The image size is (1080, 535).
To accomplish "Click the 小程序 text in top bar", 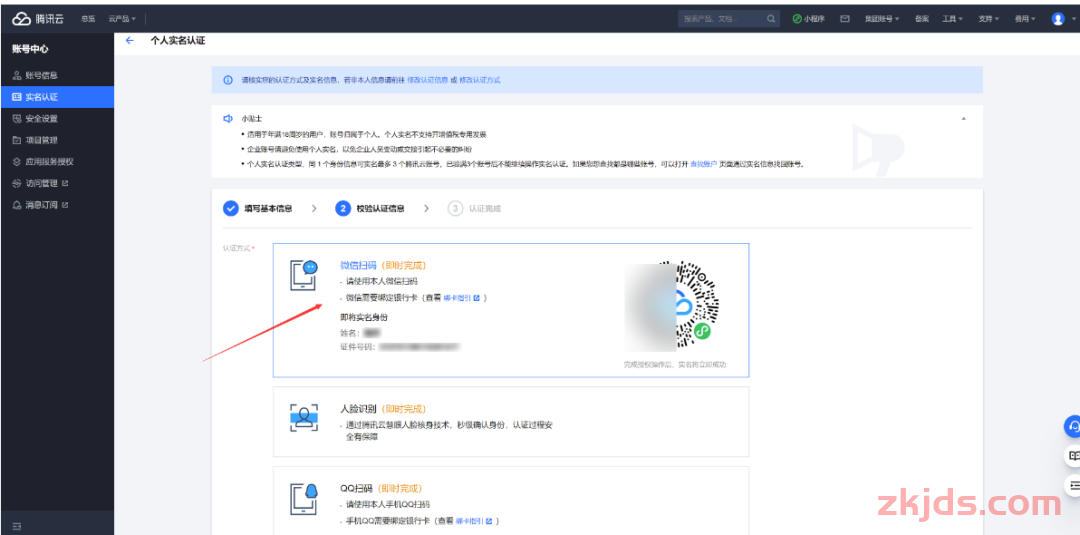I will pyautogui.click(x=815, y=19).
